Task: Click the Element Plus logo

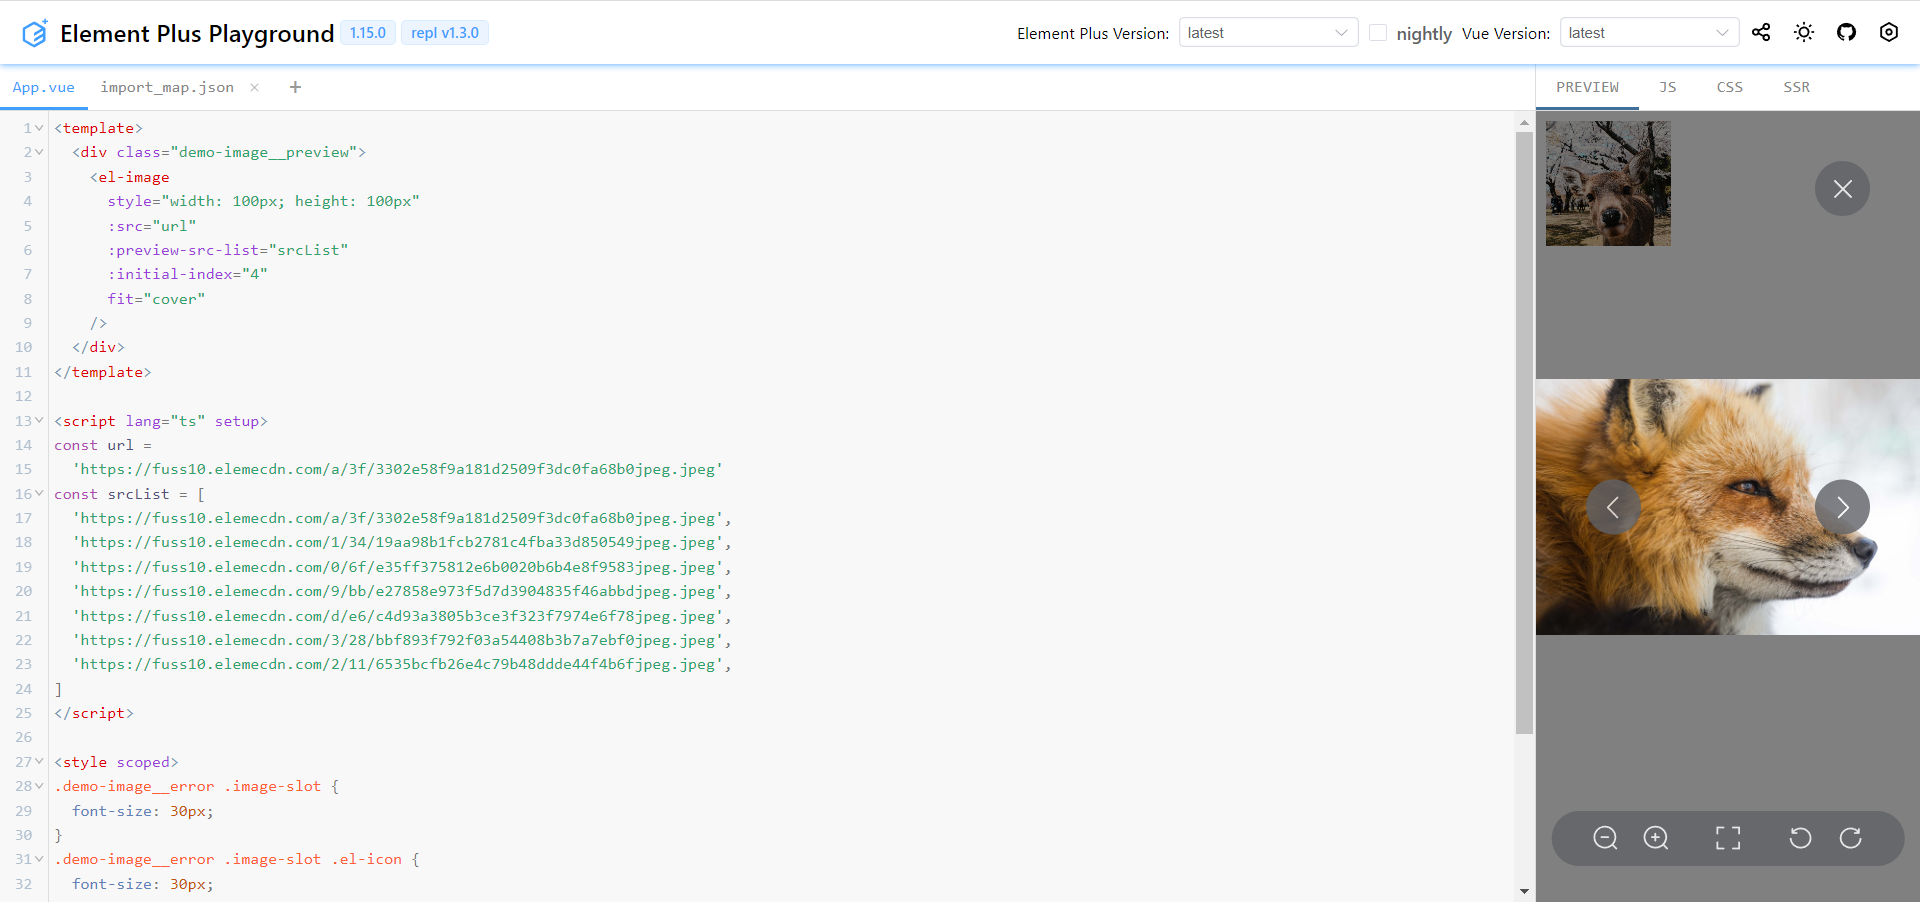Action: [35, 32]
